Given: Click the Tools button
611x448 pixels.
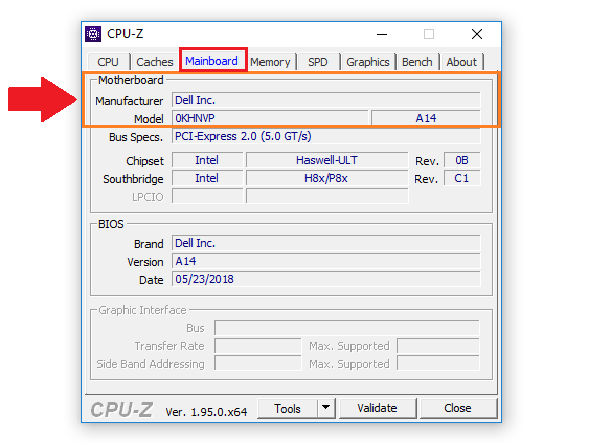Looking at the screenshot, I should point(287,408).
